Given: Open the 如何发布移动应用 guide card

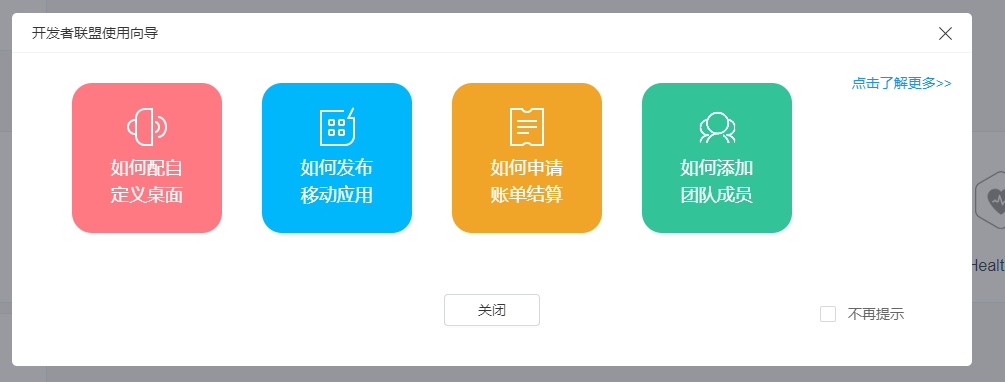Looking at the screenshot, I should click(336, 158).
